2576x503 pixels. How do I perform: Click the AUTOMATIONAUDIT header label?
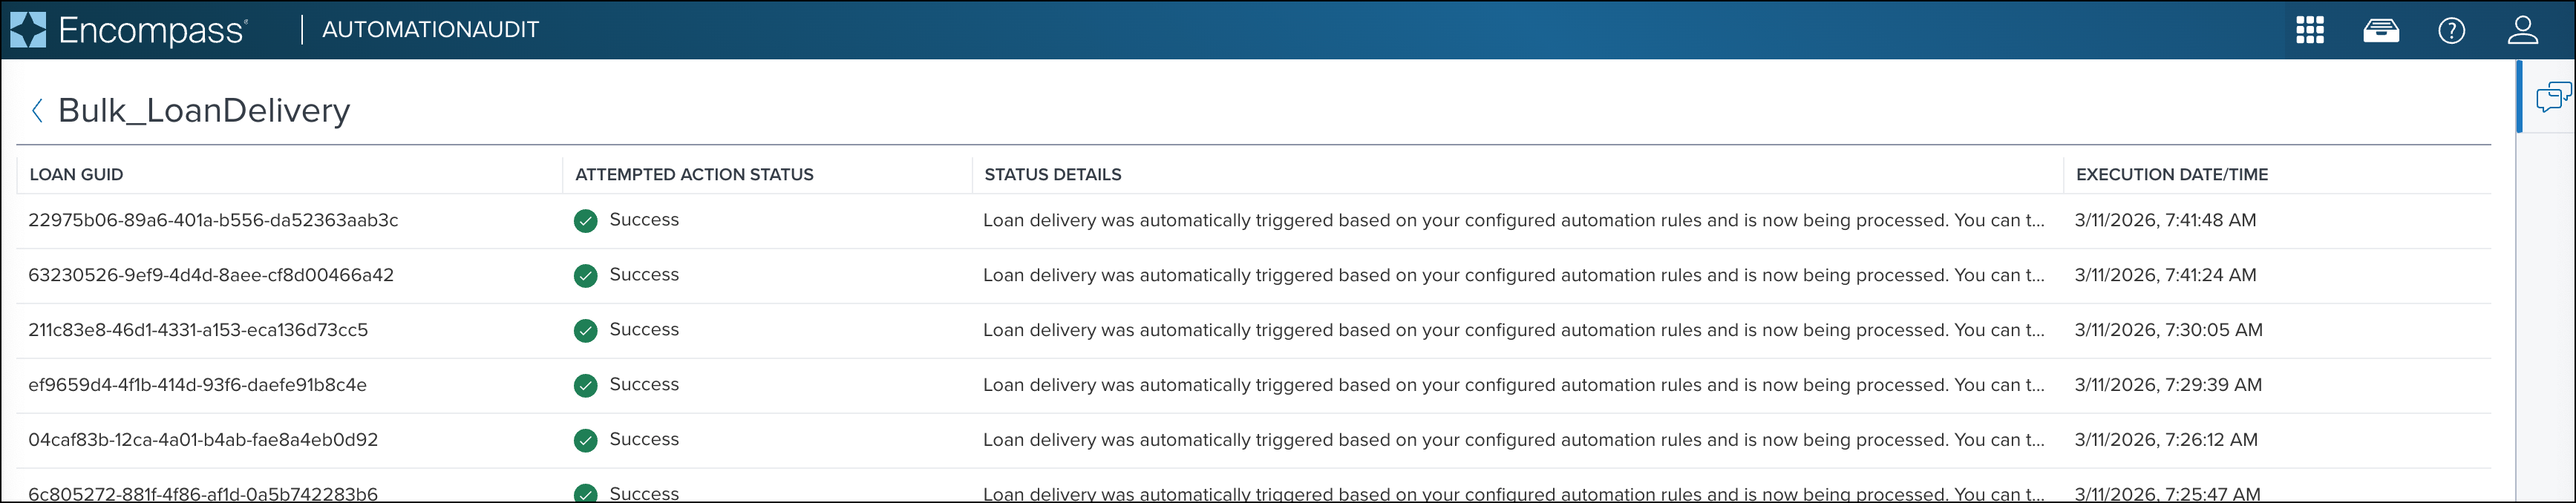click(430, 30)
